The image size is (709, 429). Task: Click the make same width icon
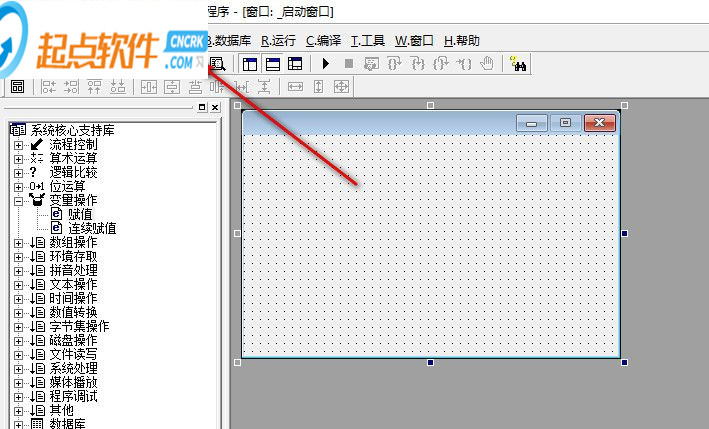click(x=295, y=86)
